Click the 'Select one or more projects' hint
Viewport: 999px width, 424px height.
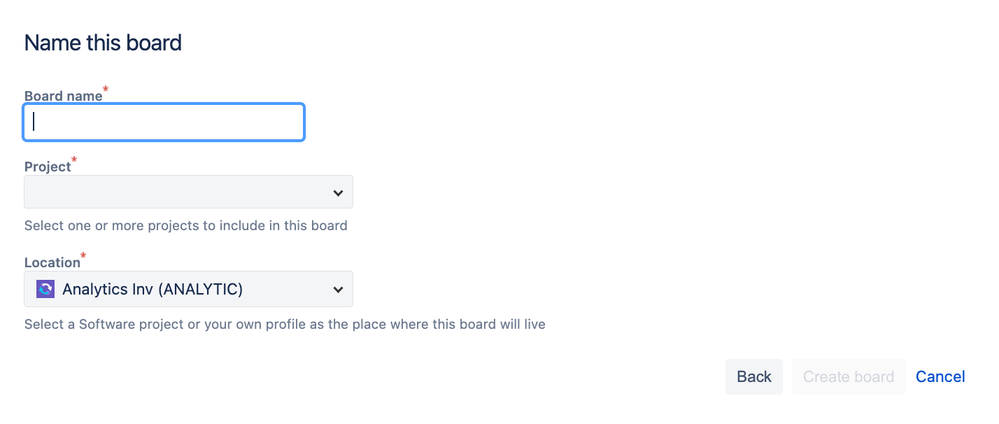point(185,225)
